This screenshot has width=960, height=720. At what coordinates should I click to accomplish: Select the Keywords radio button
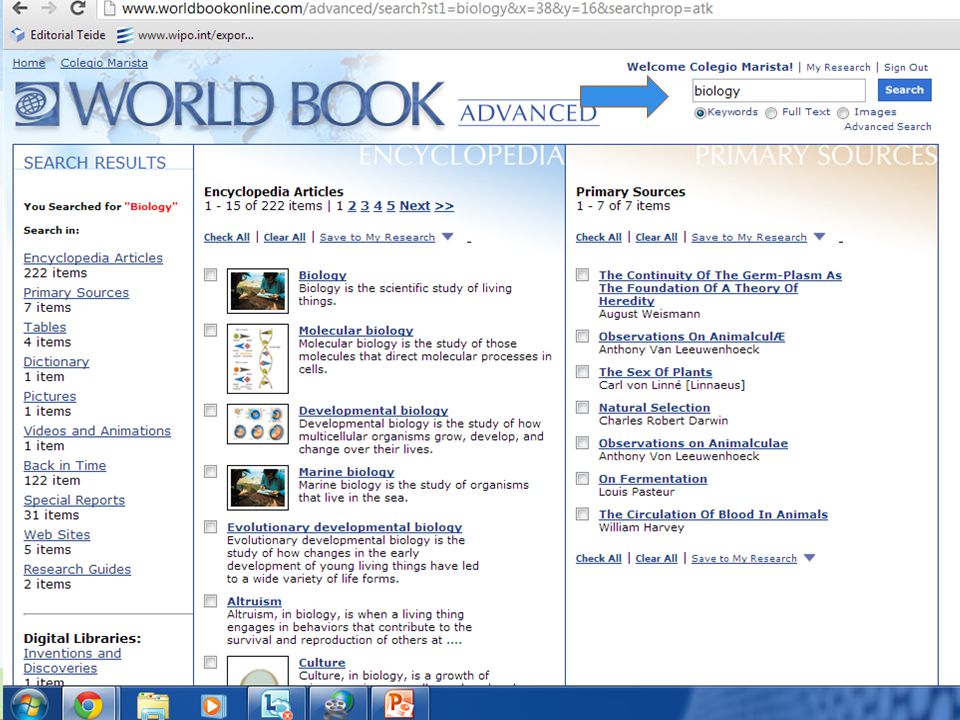(700, 113)
